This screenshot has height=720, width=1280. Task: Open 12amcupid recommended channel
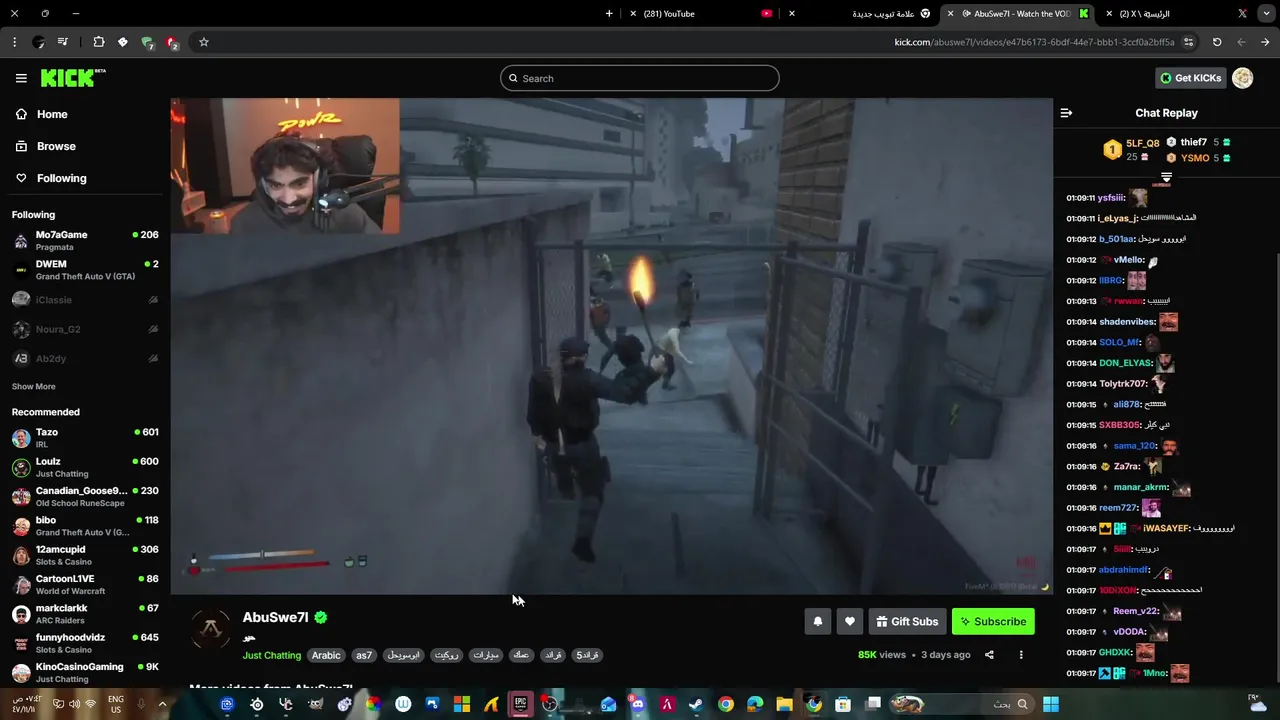pos(85,555)
